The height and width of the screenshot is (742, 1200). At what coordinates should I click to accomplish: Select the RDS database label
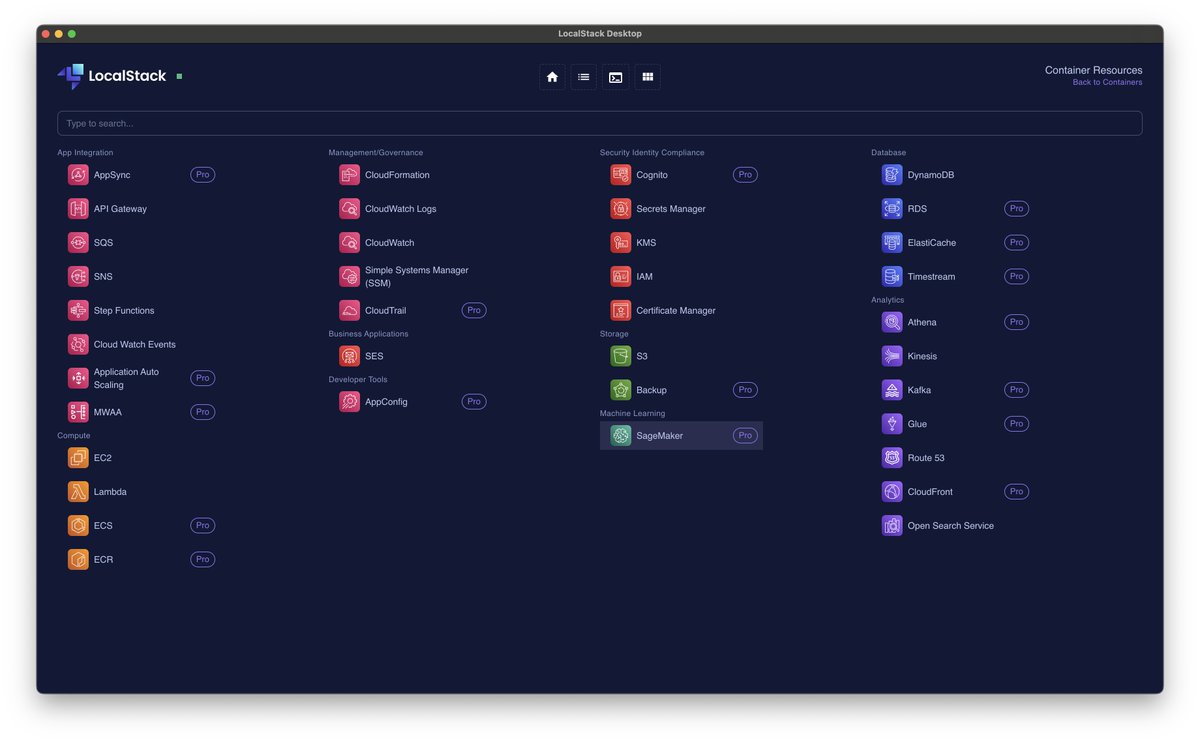point(918,209)
